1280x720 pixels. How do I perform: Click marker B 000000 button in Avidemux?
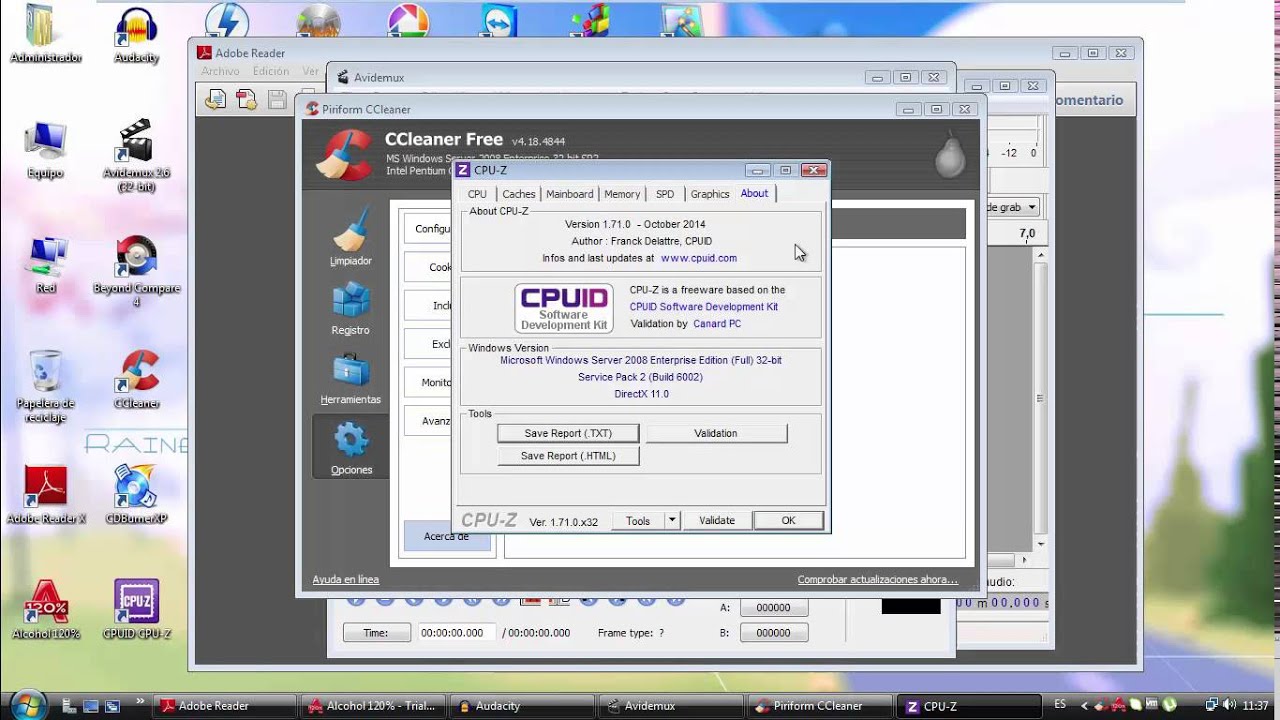coord(773,632)
